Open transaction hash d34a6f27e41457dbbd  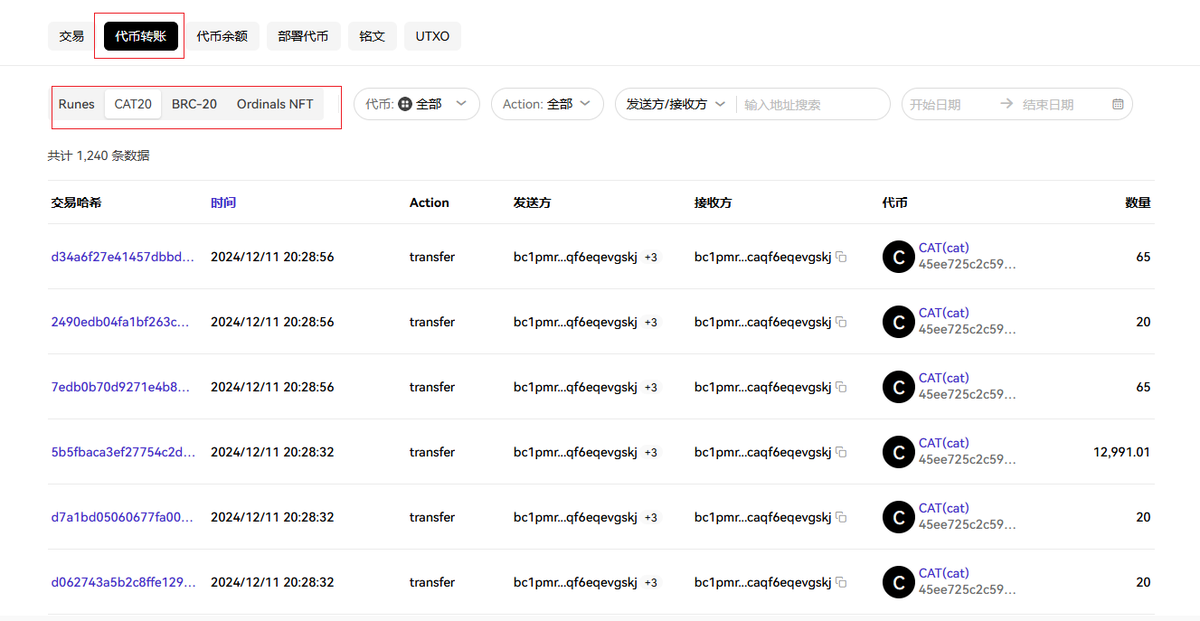pyautogui.click(x=123, y=257)
